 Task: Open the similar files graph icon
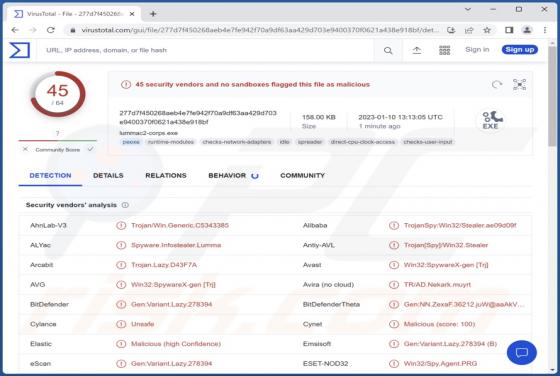[x=520, y=84]
